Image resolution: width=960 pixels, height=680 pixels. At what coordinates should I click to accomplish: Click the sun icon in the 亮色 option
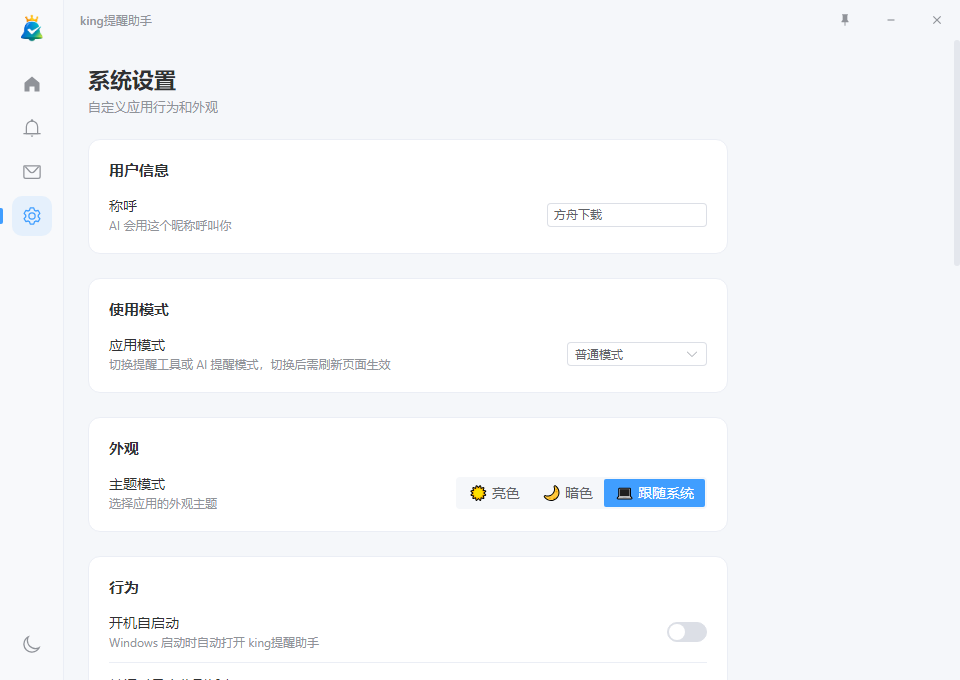tap(478, 492)
